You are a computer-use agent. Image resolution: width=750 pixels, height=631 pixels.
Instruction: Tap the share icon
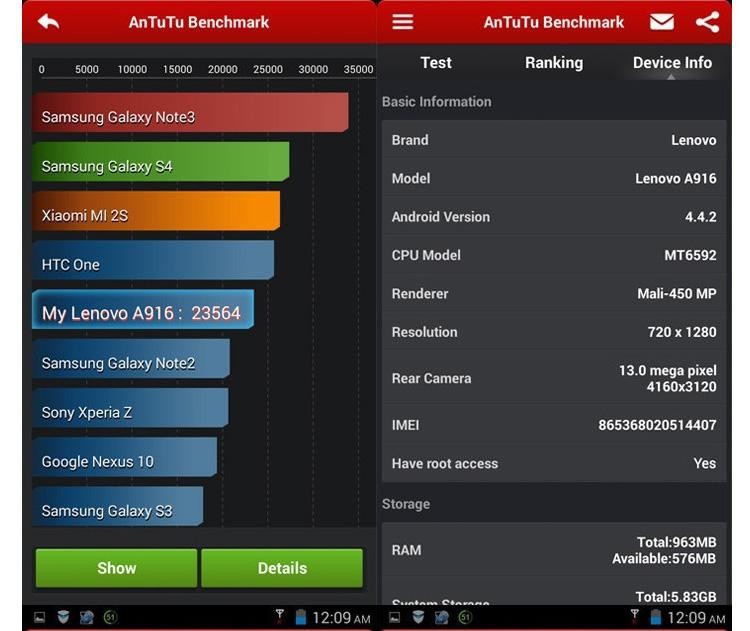pyautogui.click(x=707, y=22)
